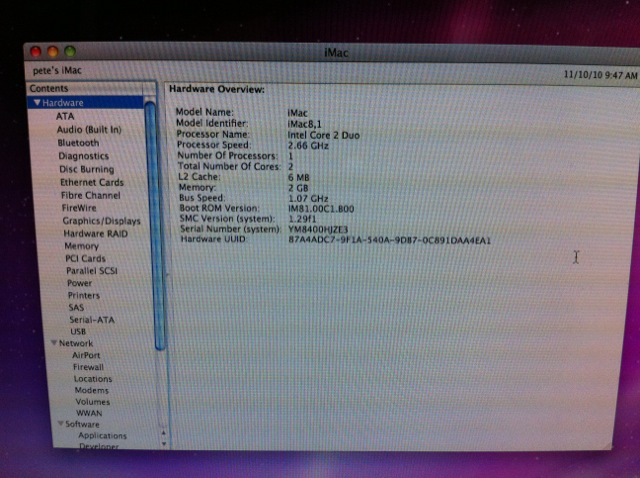The width and height of the screenshot is (640, 478).
Task: Select USB entry
Action: tap(78, 331)
